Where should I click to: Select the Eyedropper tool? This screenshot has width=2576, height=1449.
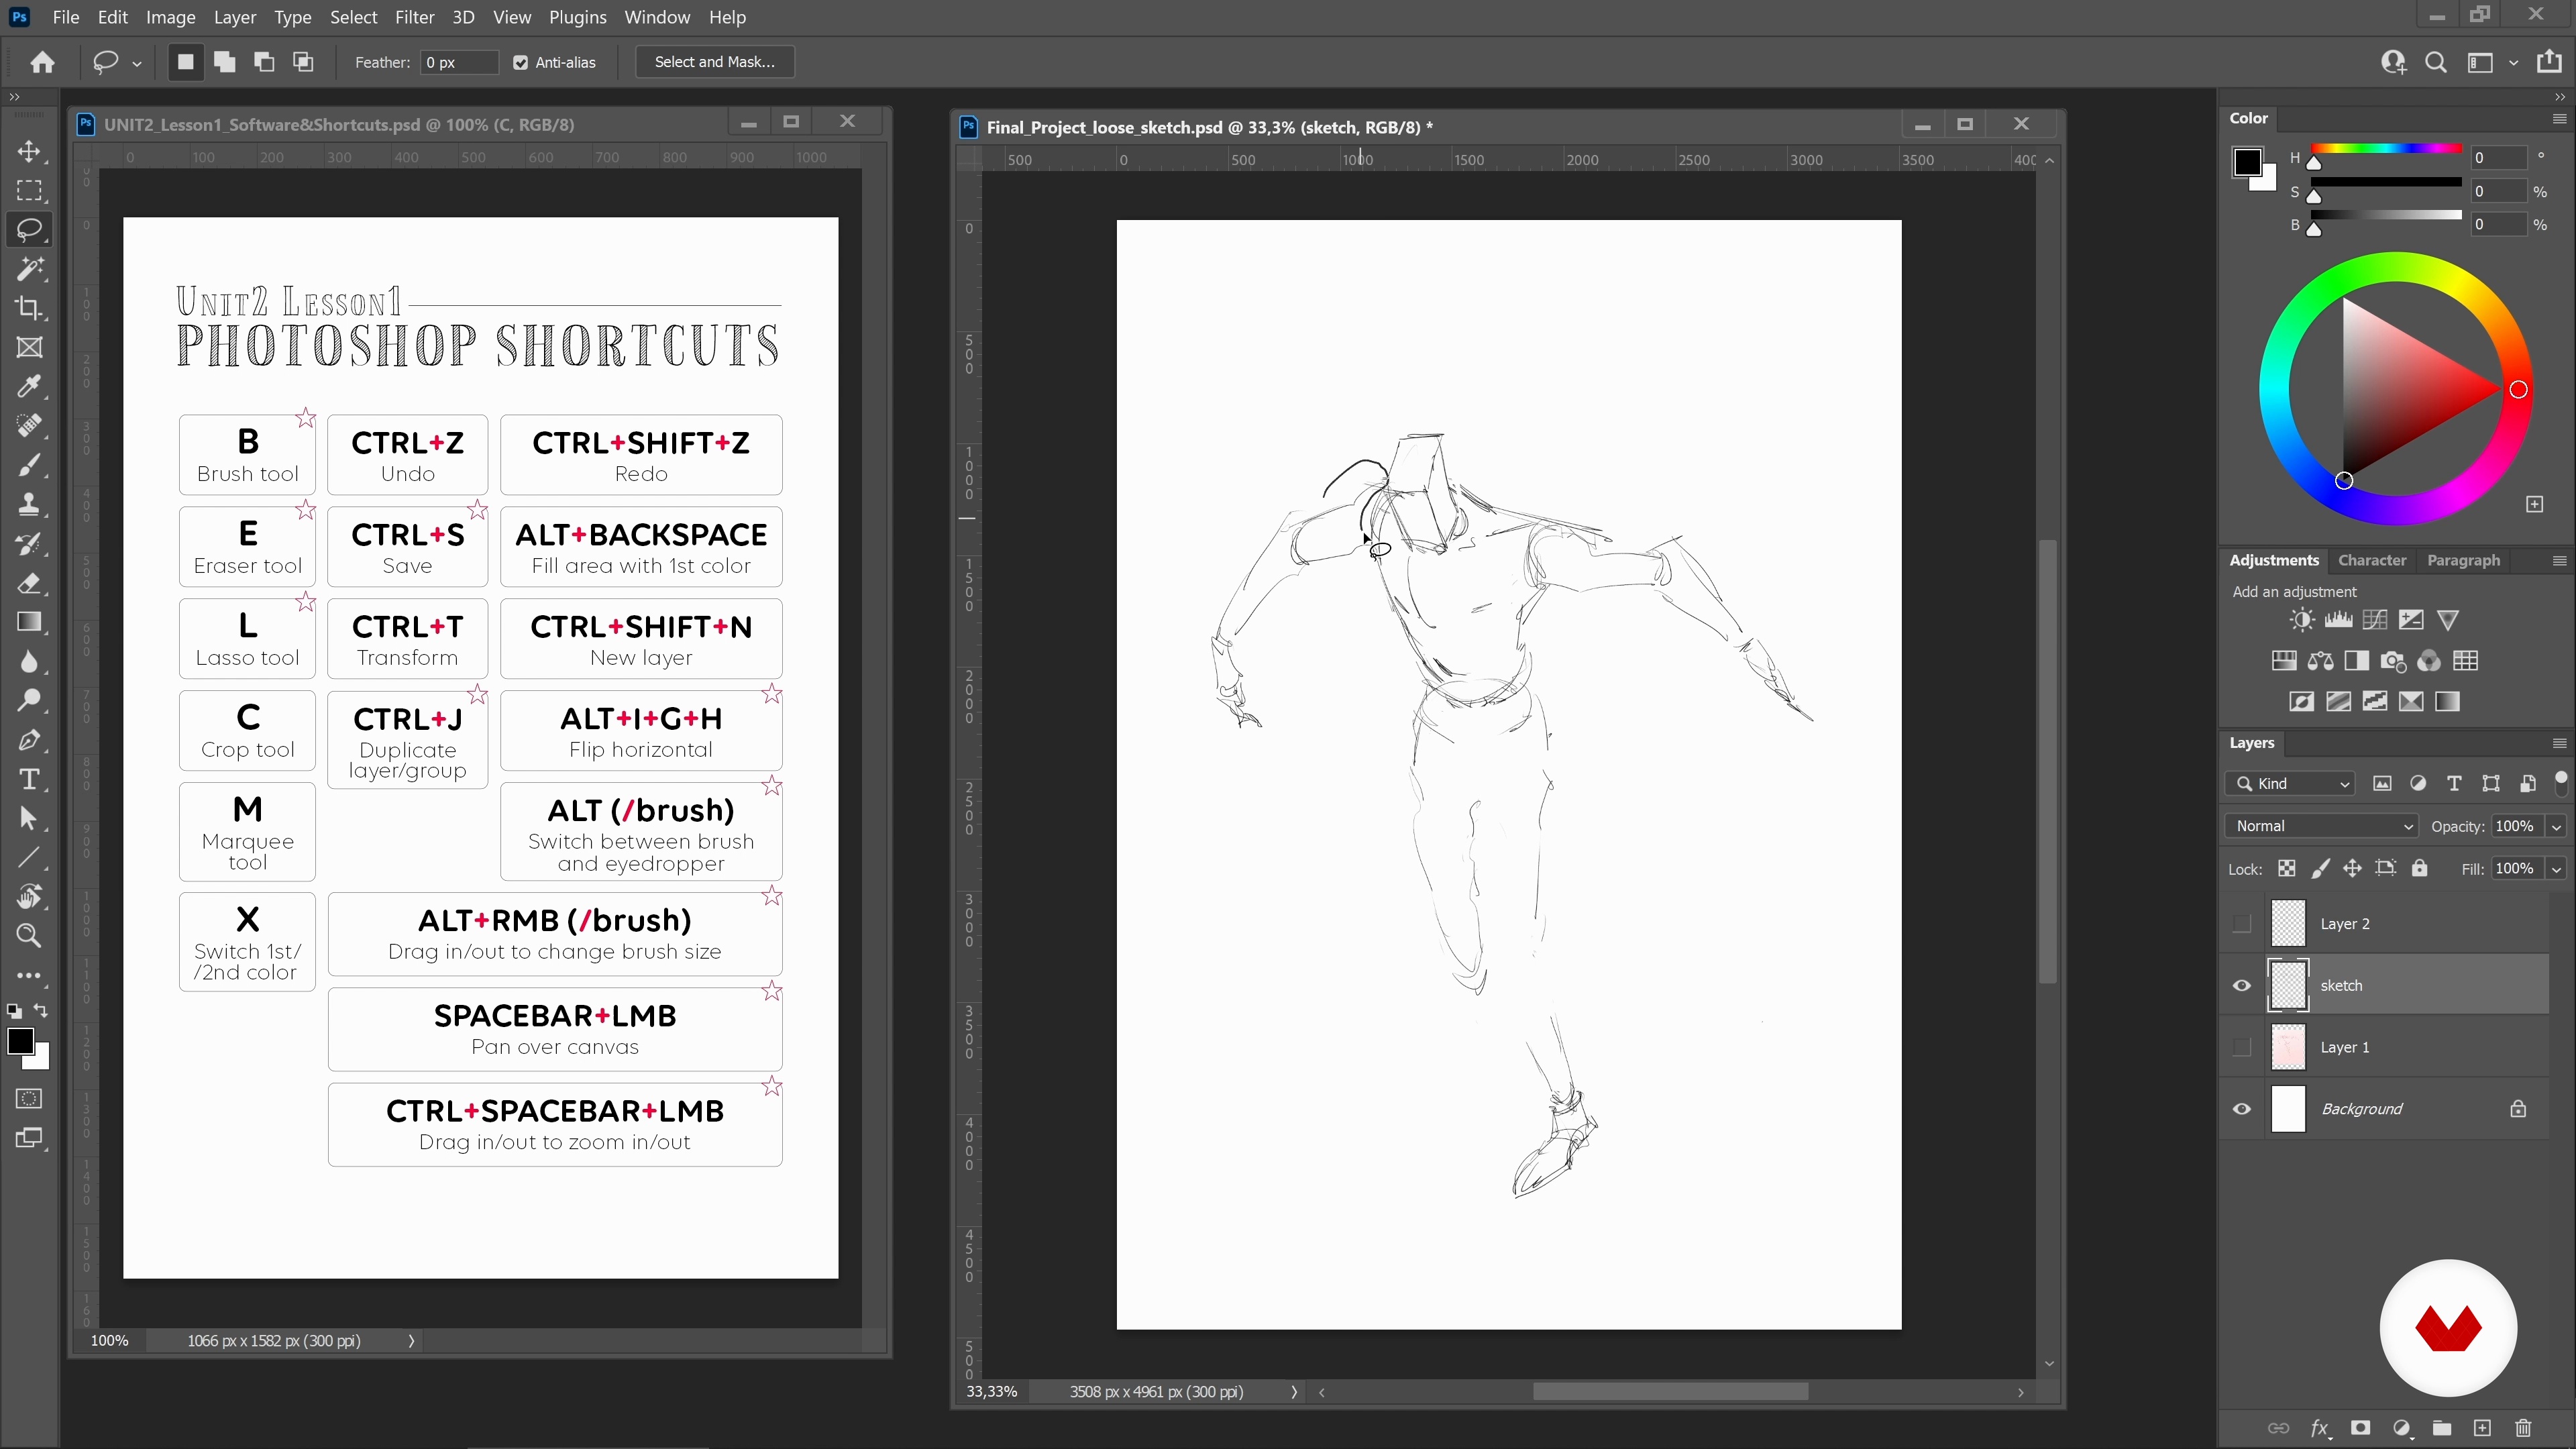pos(29,386)
